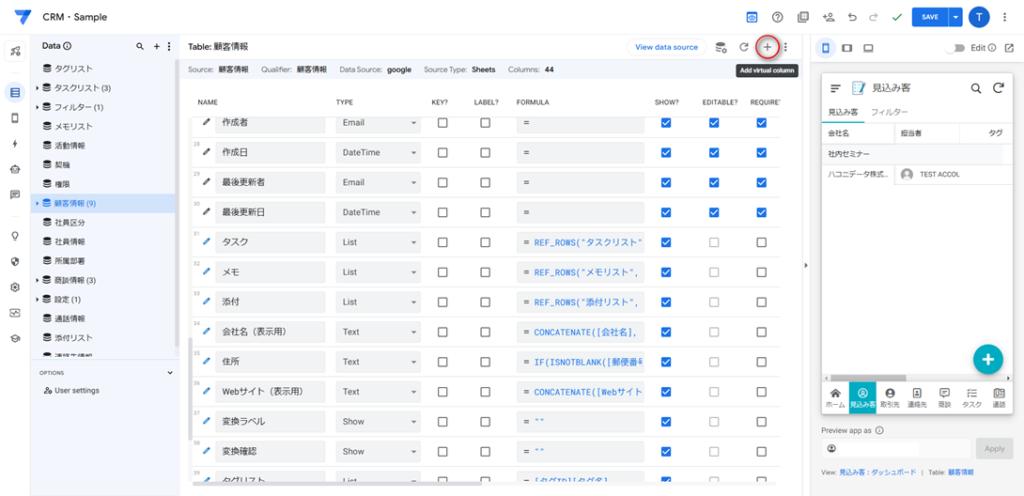Uncheck SHOW for 最後更新者 row
This screenshot has width=1024, height=496.
point(666,182)
